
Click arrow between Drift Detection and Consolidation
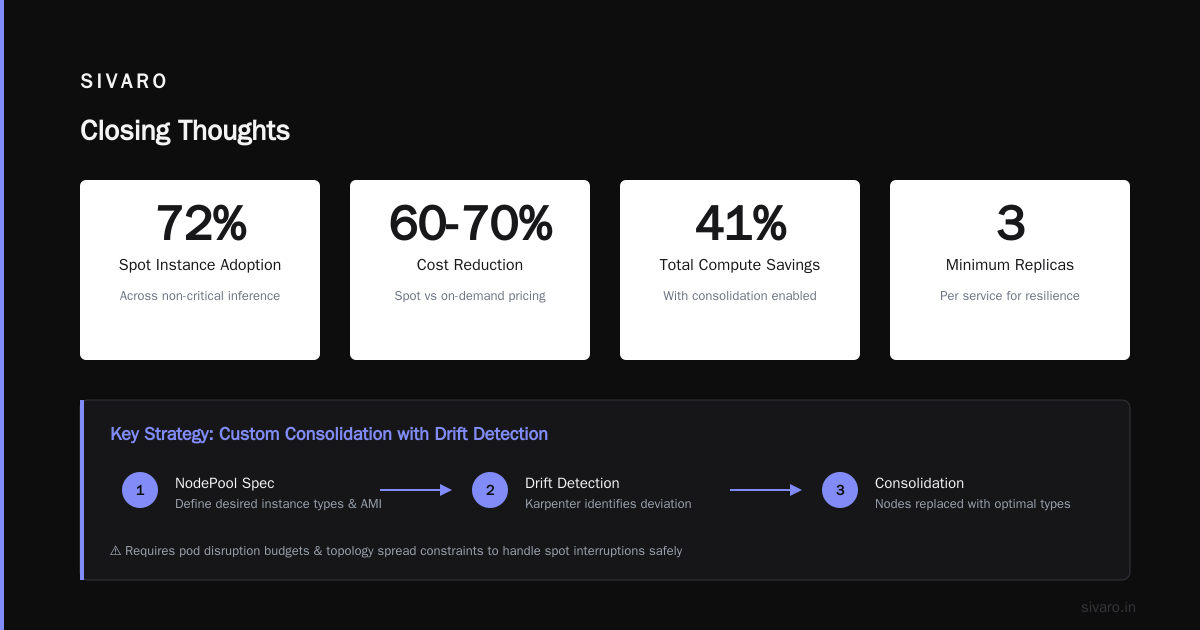(x=766, y=490)
